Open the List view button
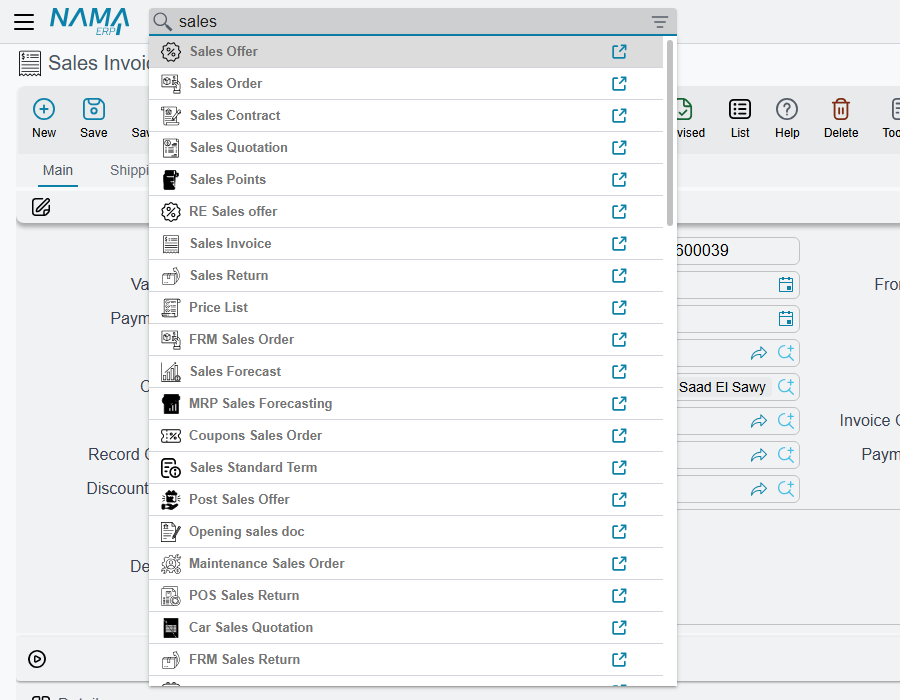Viewport: 900px width, 700px height. click(740, 119)
